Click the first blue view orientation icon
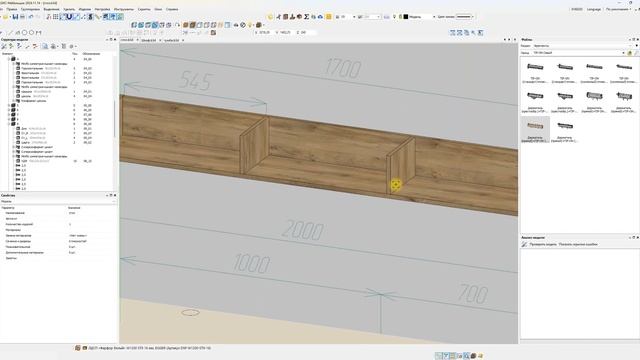The height and width of the screenshot is (360, 640). [134, 25]
